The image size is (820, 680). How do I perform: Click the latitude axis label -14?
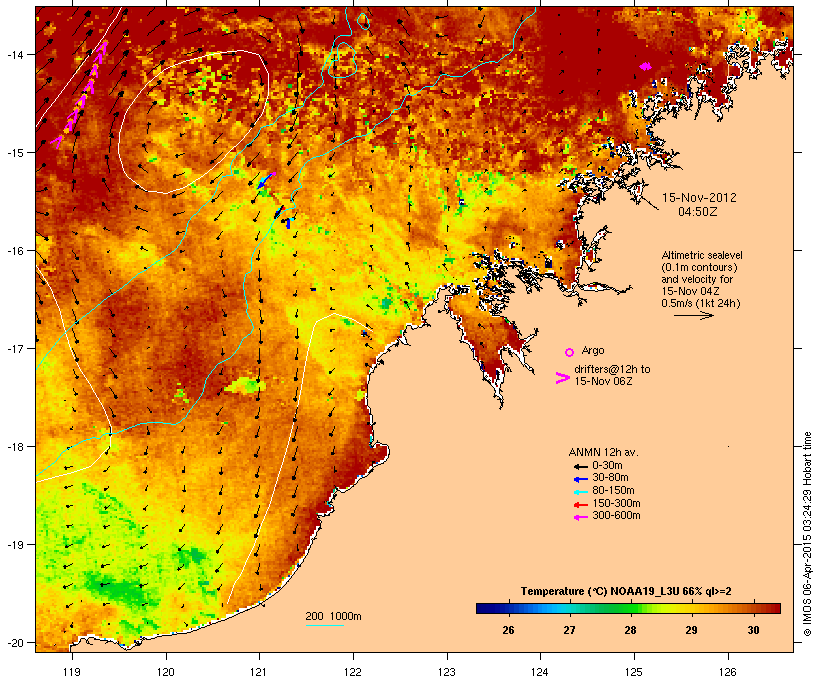pos(15,55)
